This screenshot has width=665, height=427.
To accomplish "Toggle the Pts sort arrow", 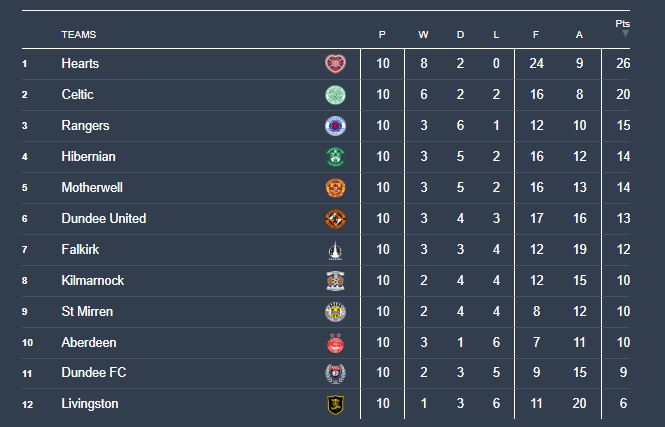I will click(625, 34).
